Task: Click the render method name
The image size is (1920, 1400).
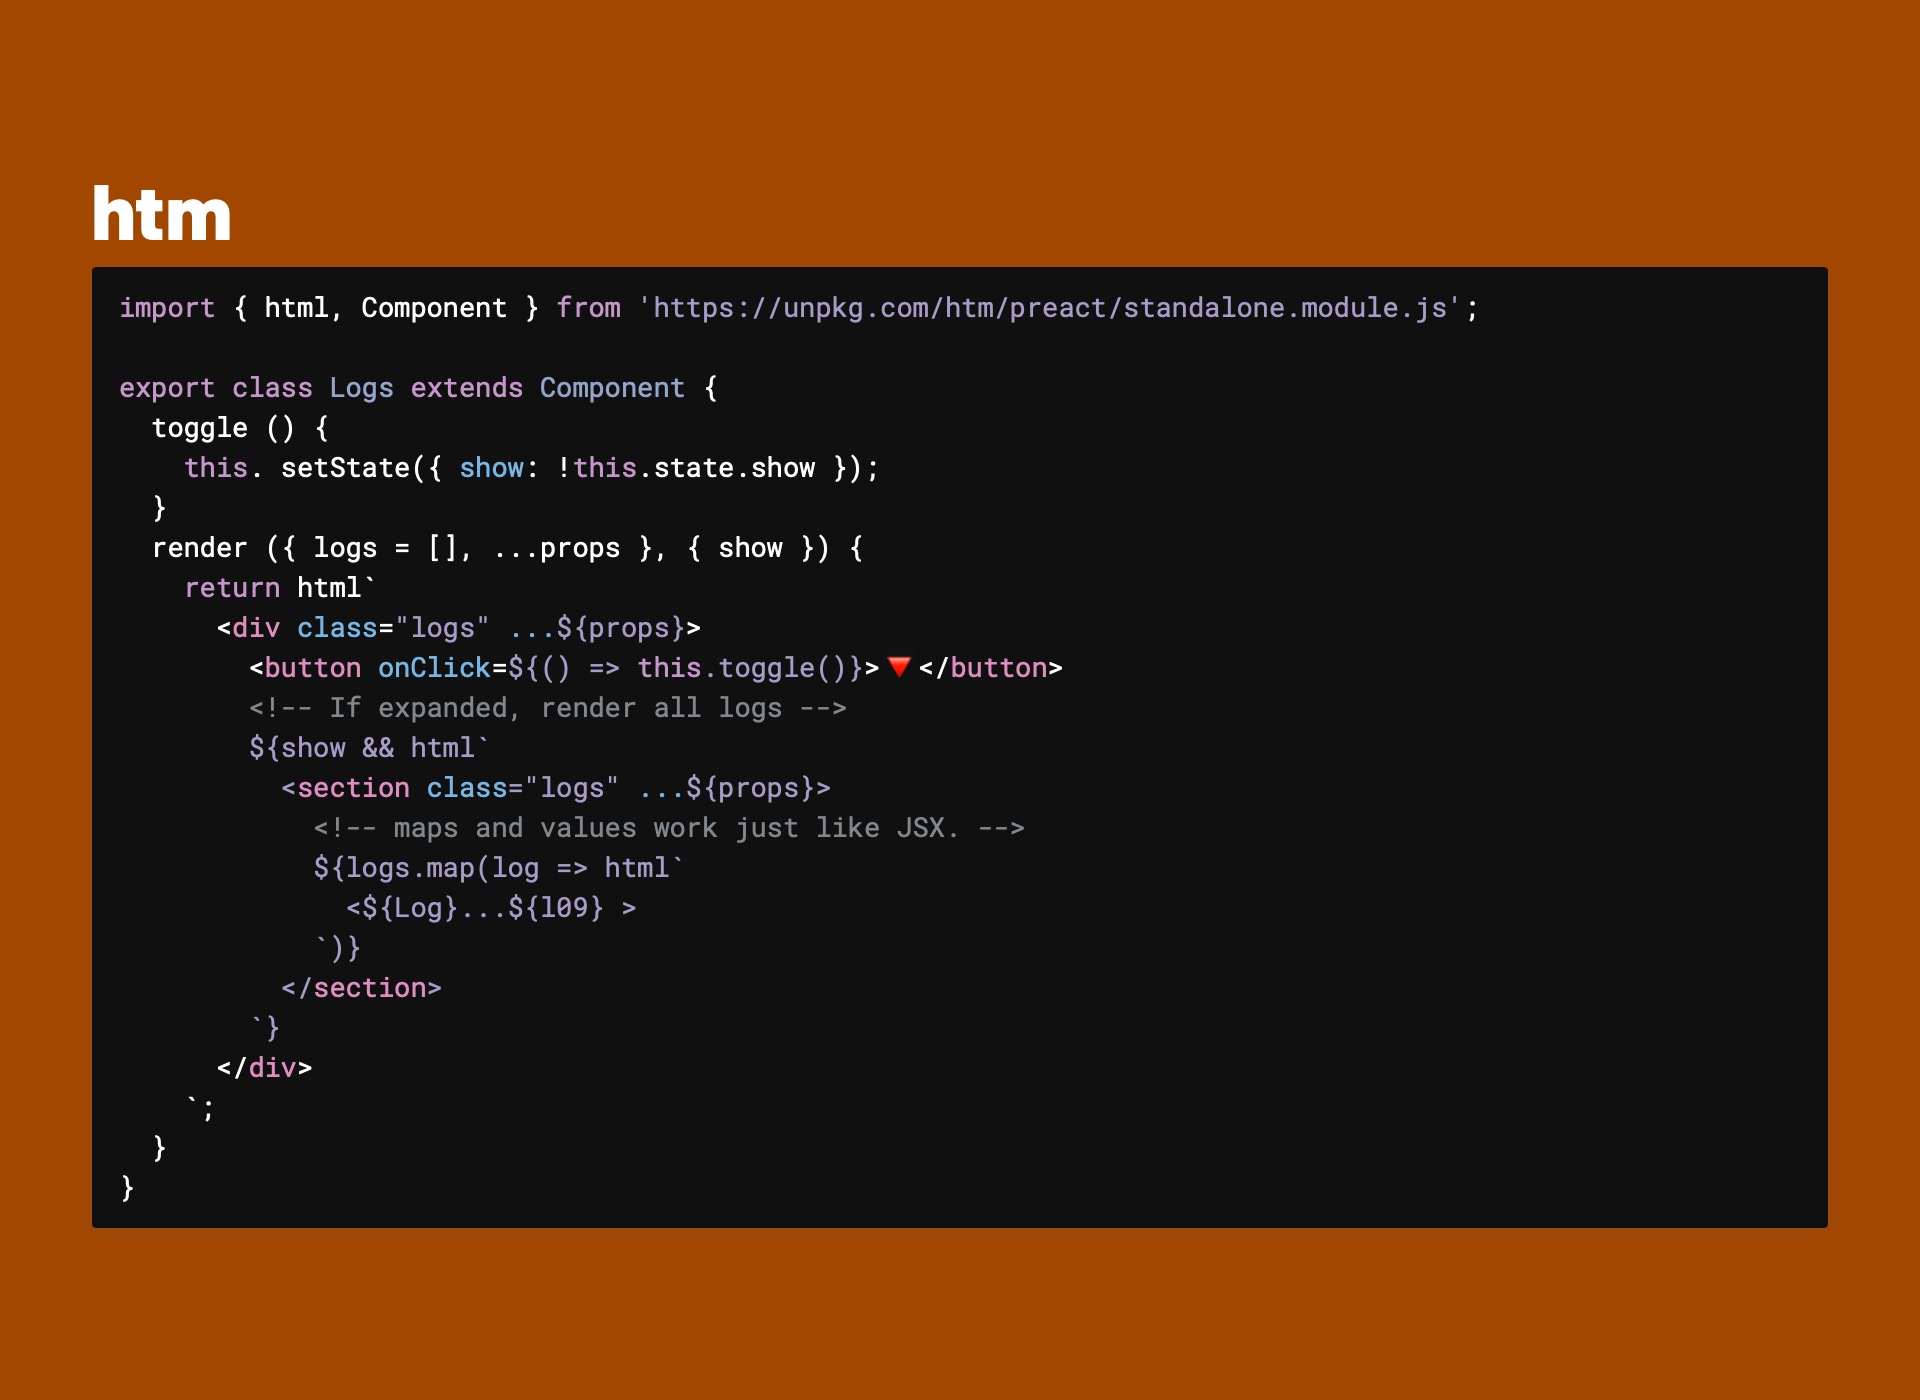Action: pos(199,548)
